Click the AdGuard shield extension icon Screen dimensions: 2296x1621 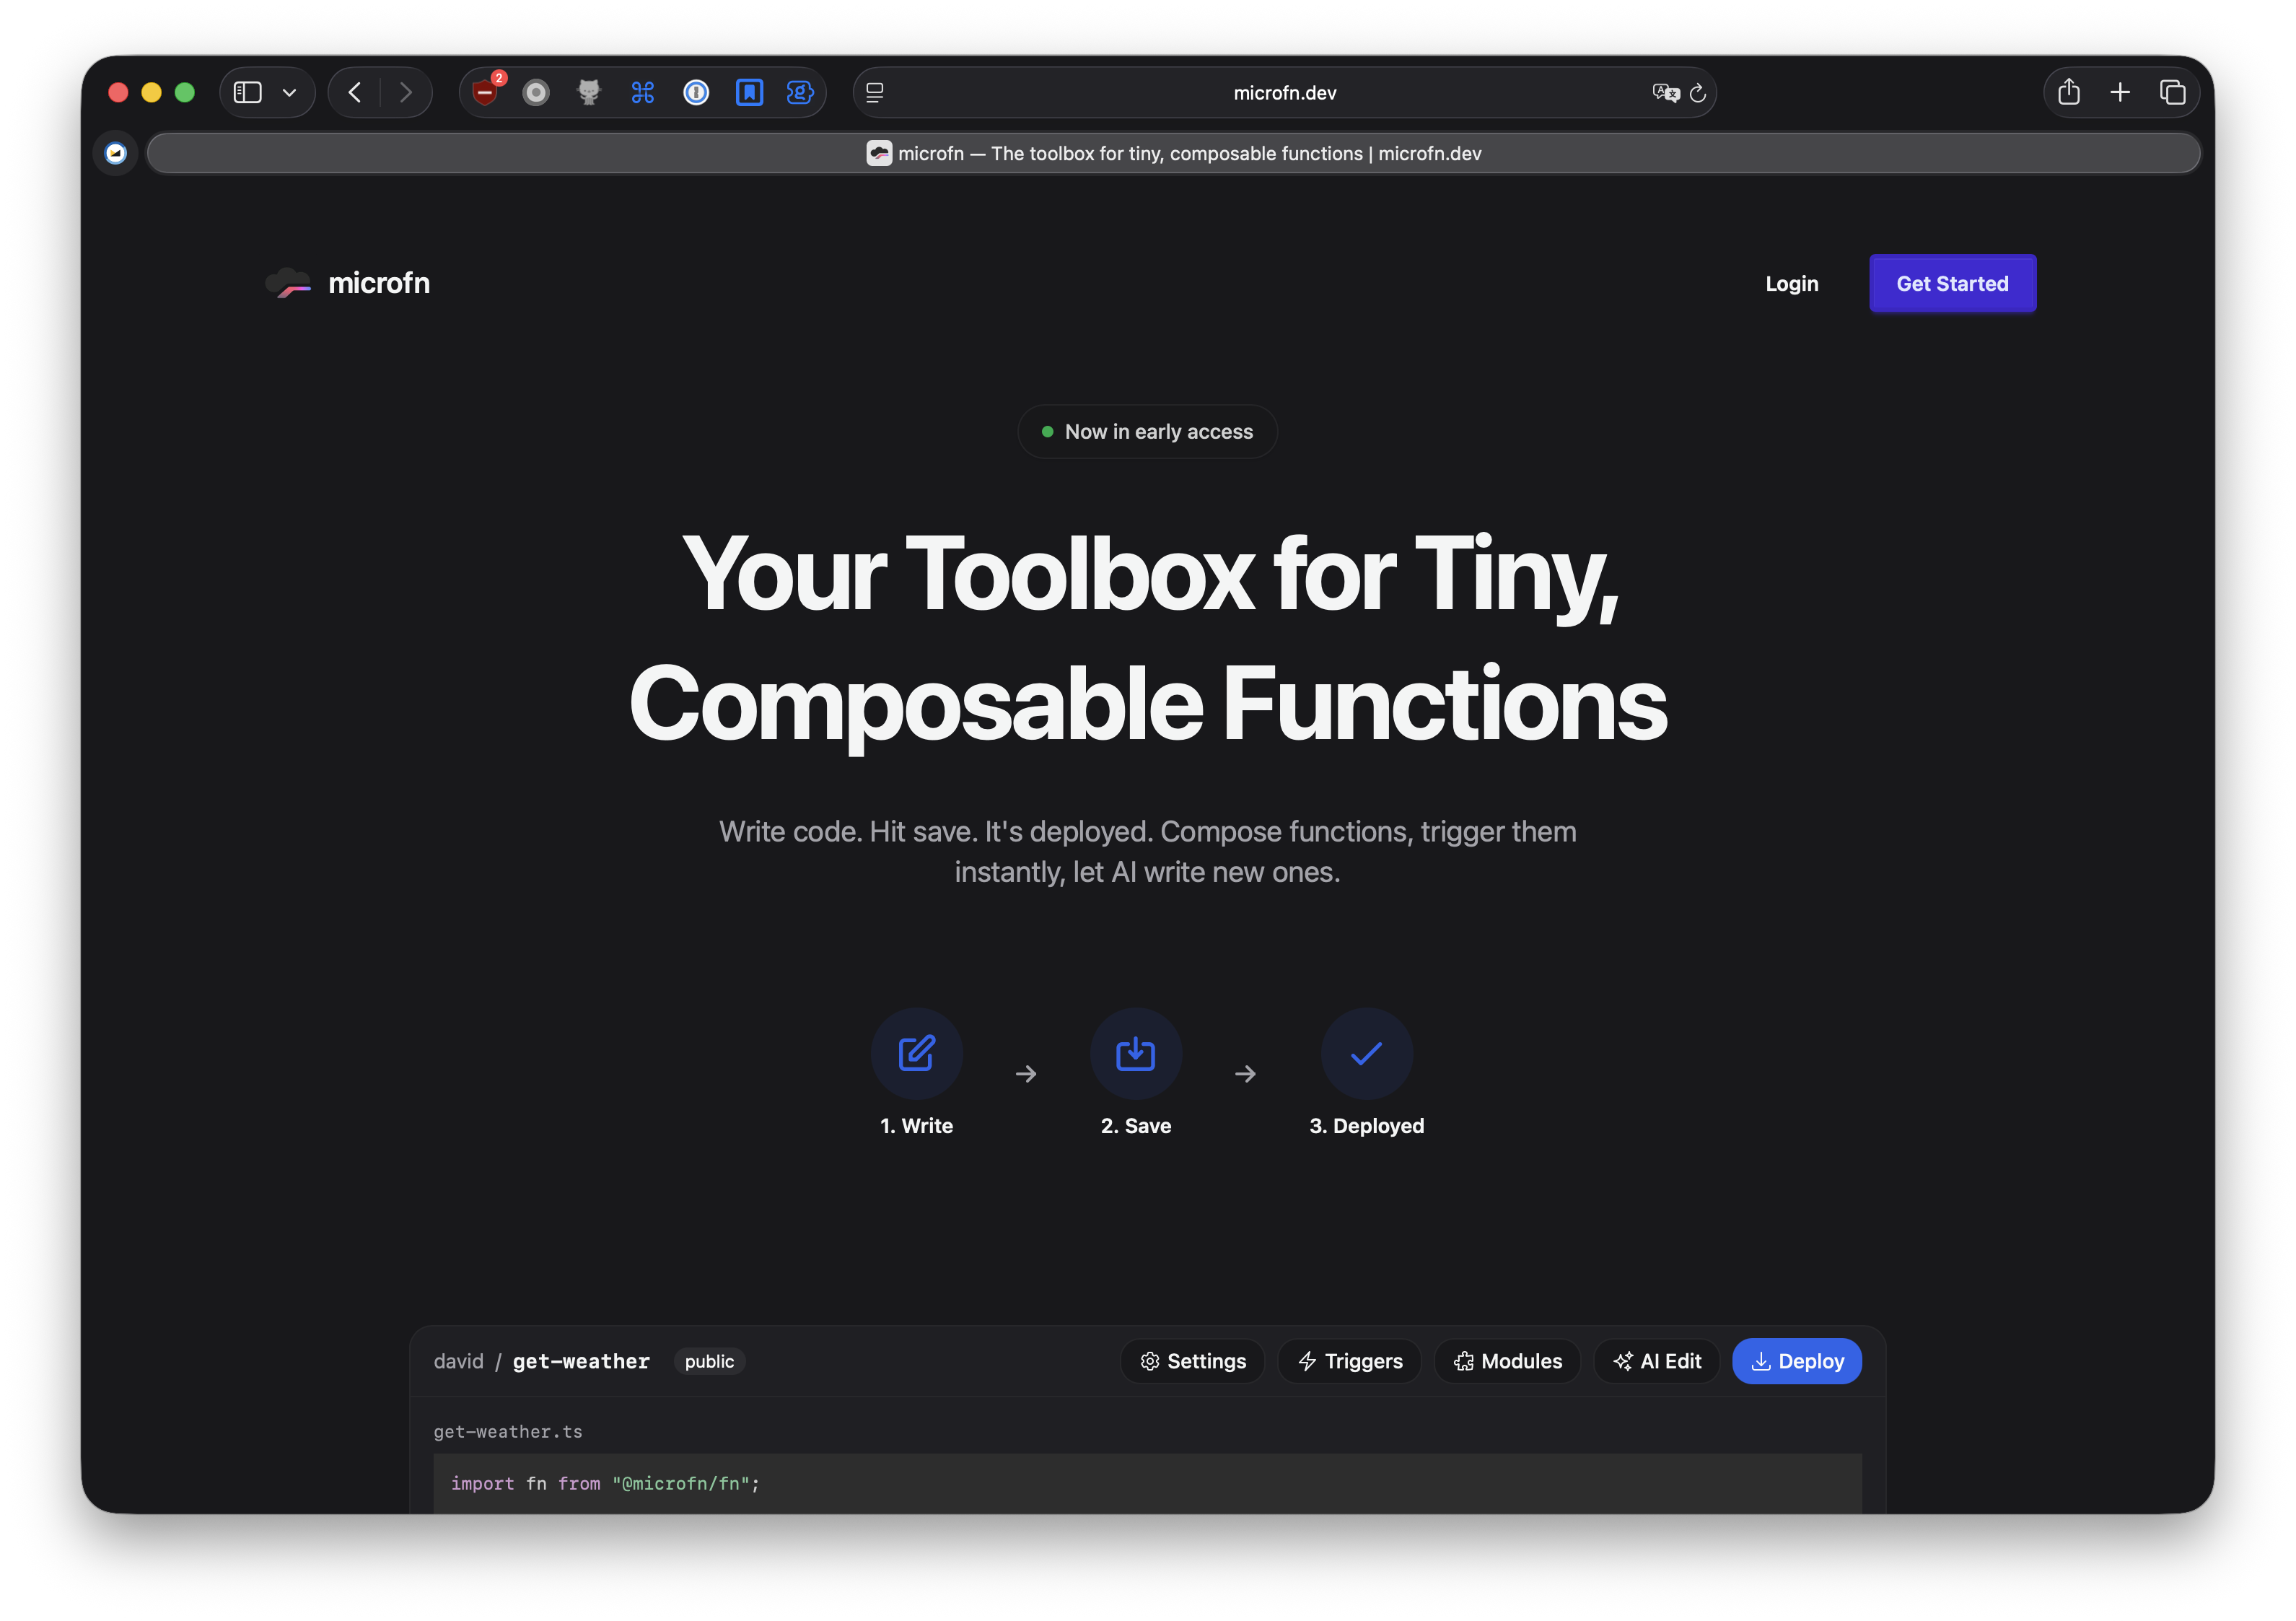pyautogui.click(x=485, y=92)
